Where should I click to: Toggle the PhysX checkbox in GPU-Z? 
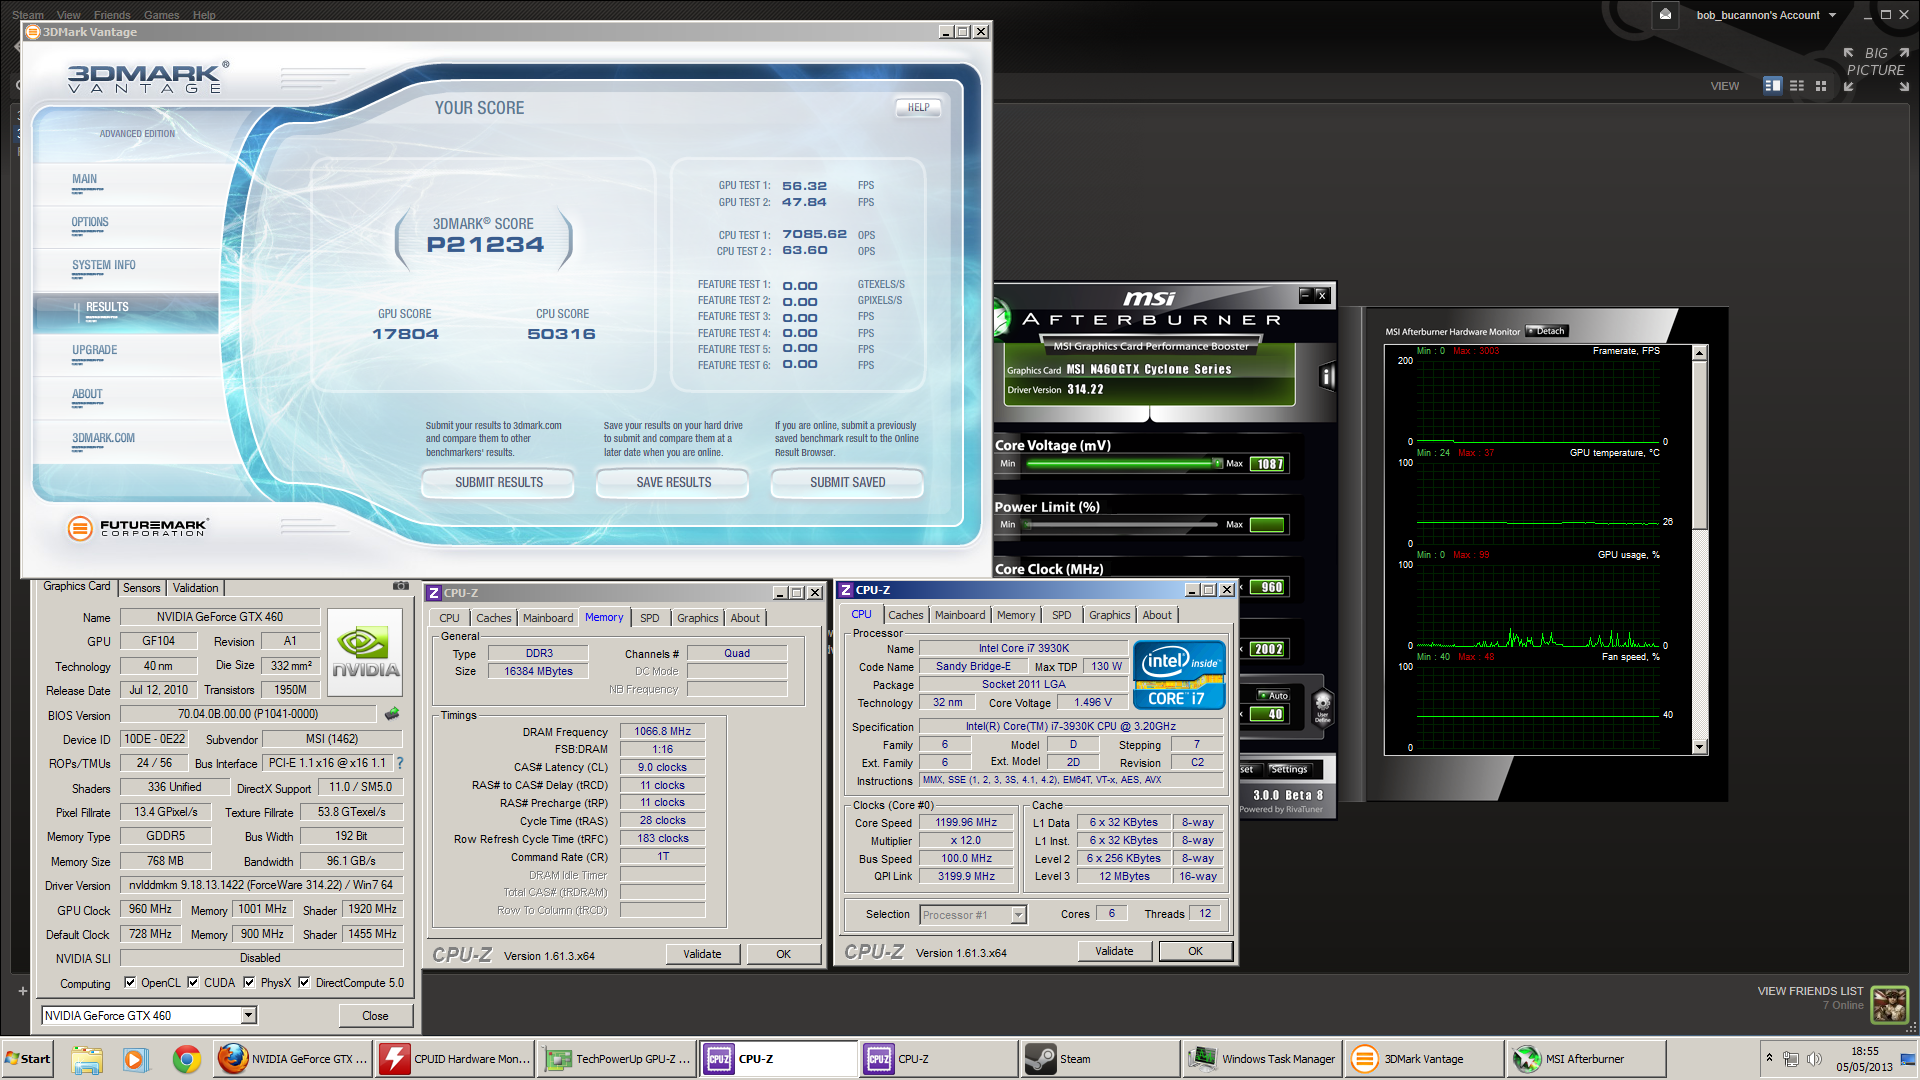(x=249, y=983)
